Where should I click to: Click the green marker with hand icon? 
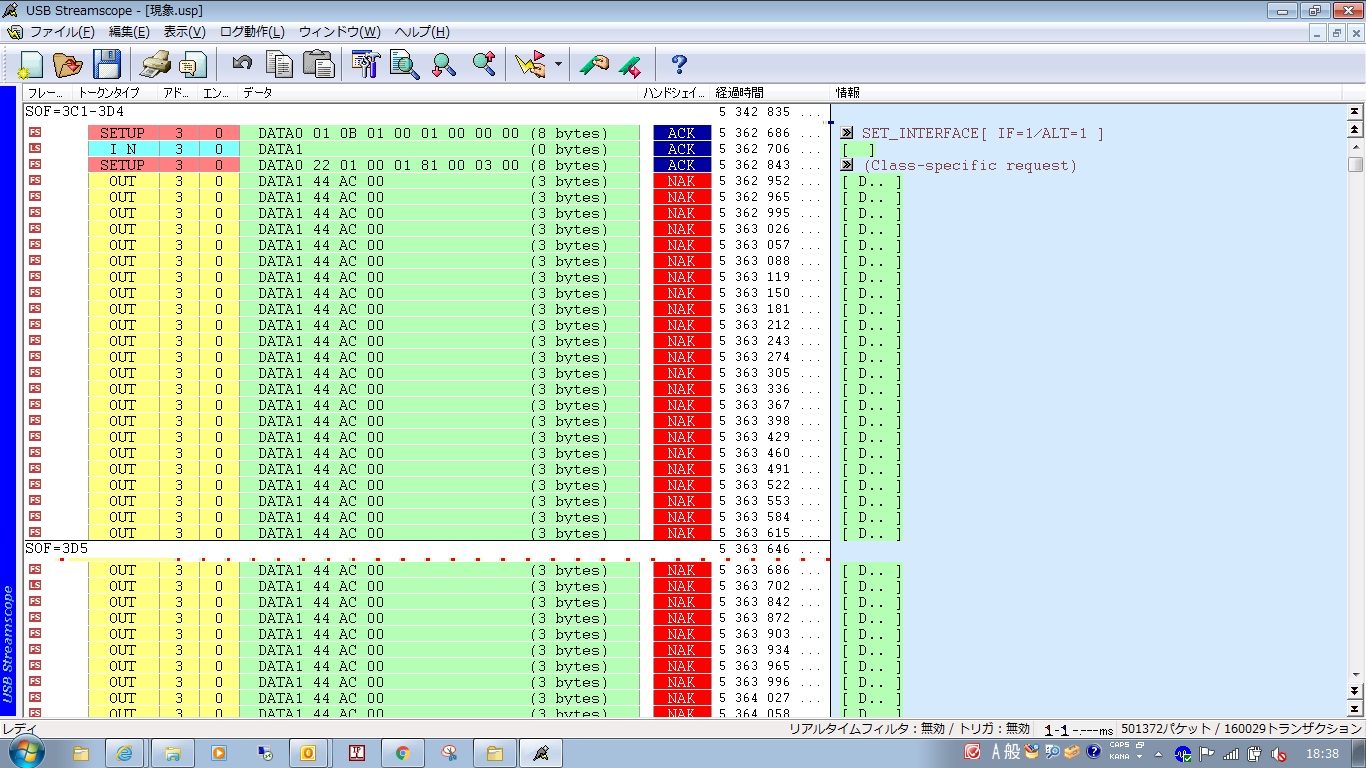tap(594, 65)
